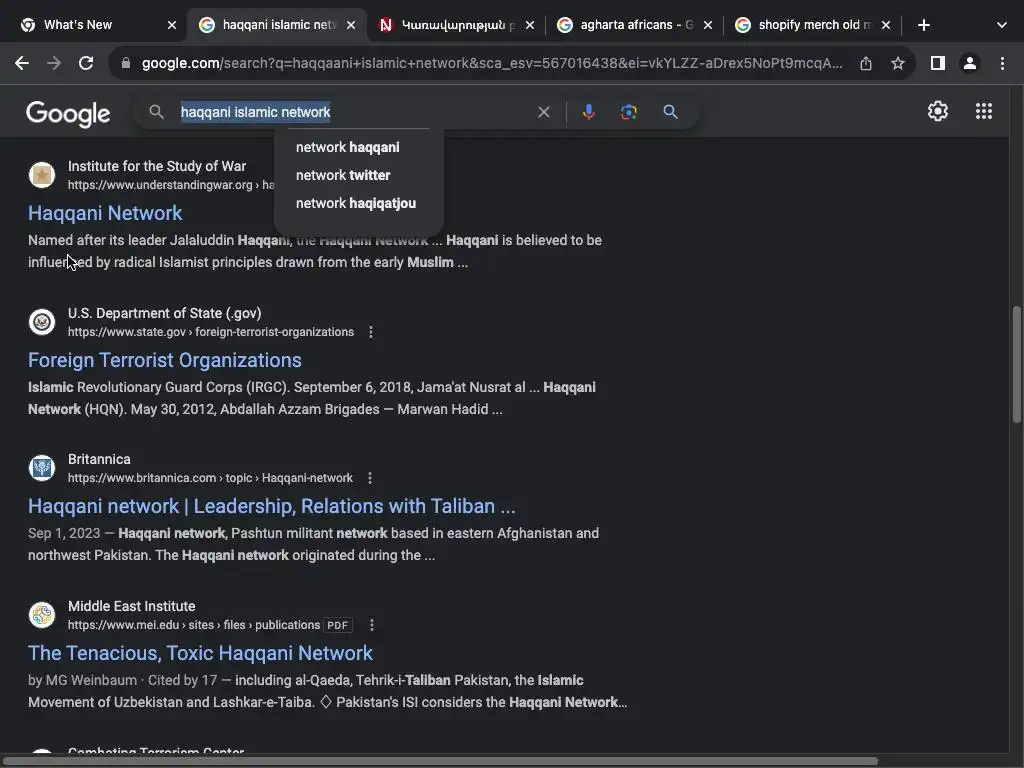Go back to the previous page
The width and height of the screenshot is (1024, 768).
tap(22, 63)
